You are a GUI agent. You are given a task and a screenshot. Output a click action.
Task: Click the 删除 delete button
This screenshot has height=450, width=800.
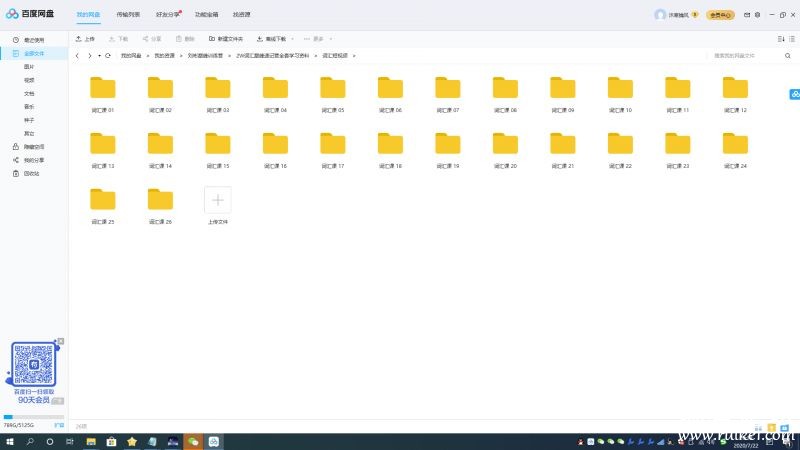185,39
